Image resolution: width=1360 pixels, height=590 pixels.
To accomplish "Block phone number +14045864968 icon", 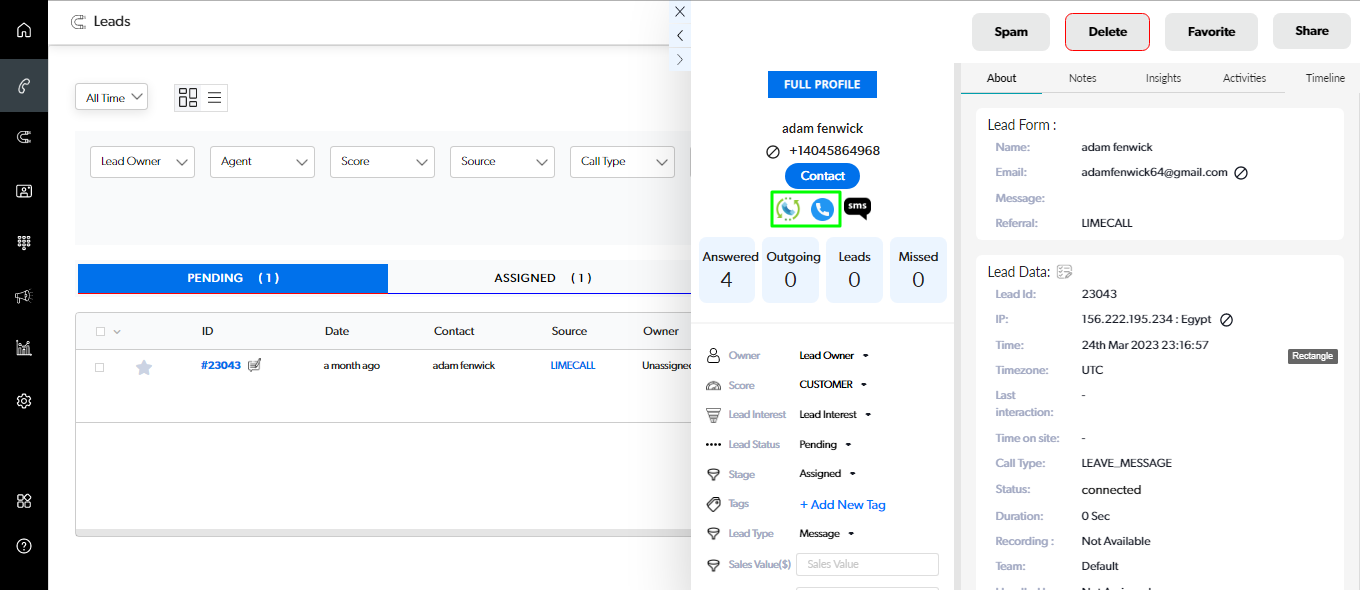I will pos(773,151).
